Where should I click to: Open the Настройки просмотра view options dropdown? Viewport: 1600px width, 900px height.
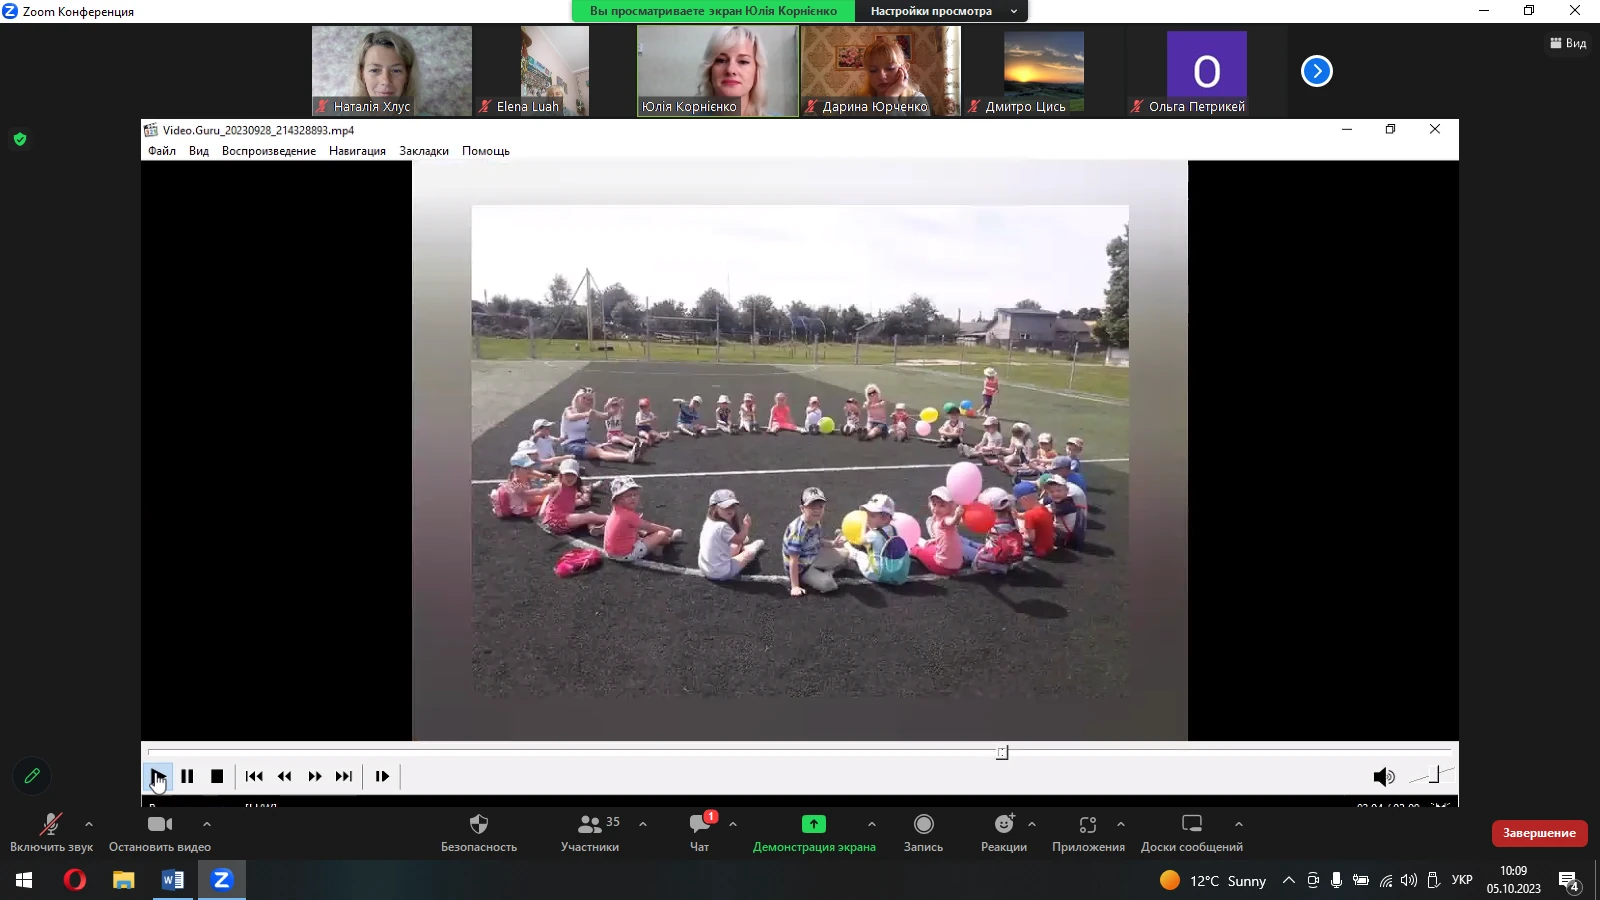point(942,11)
